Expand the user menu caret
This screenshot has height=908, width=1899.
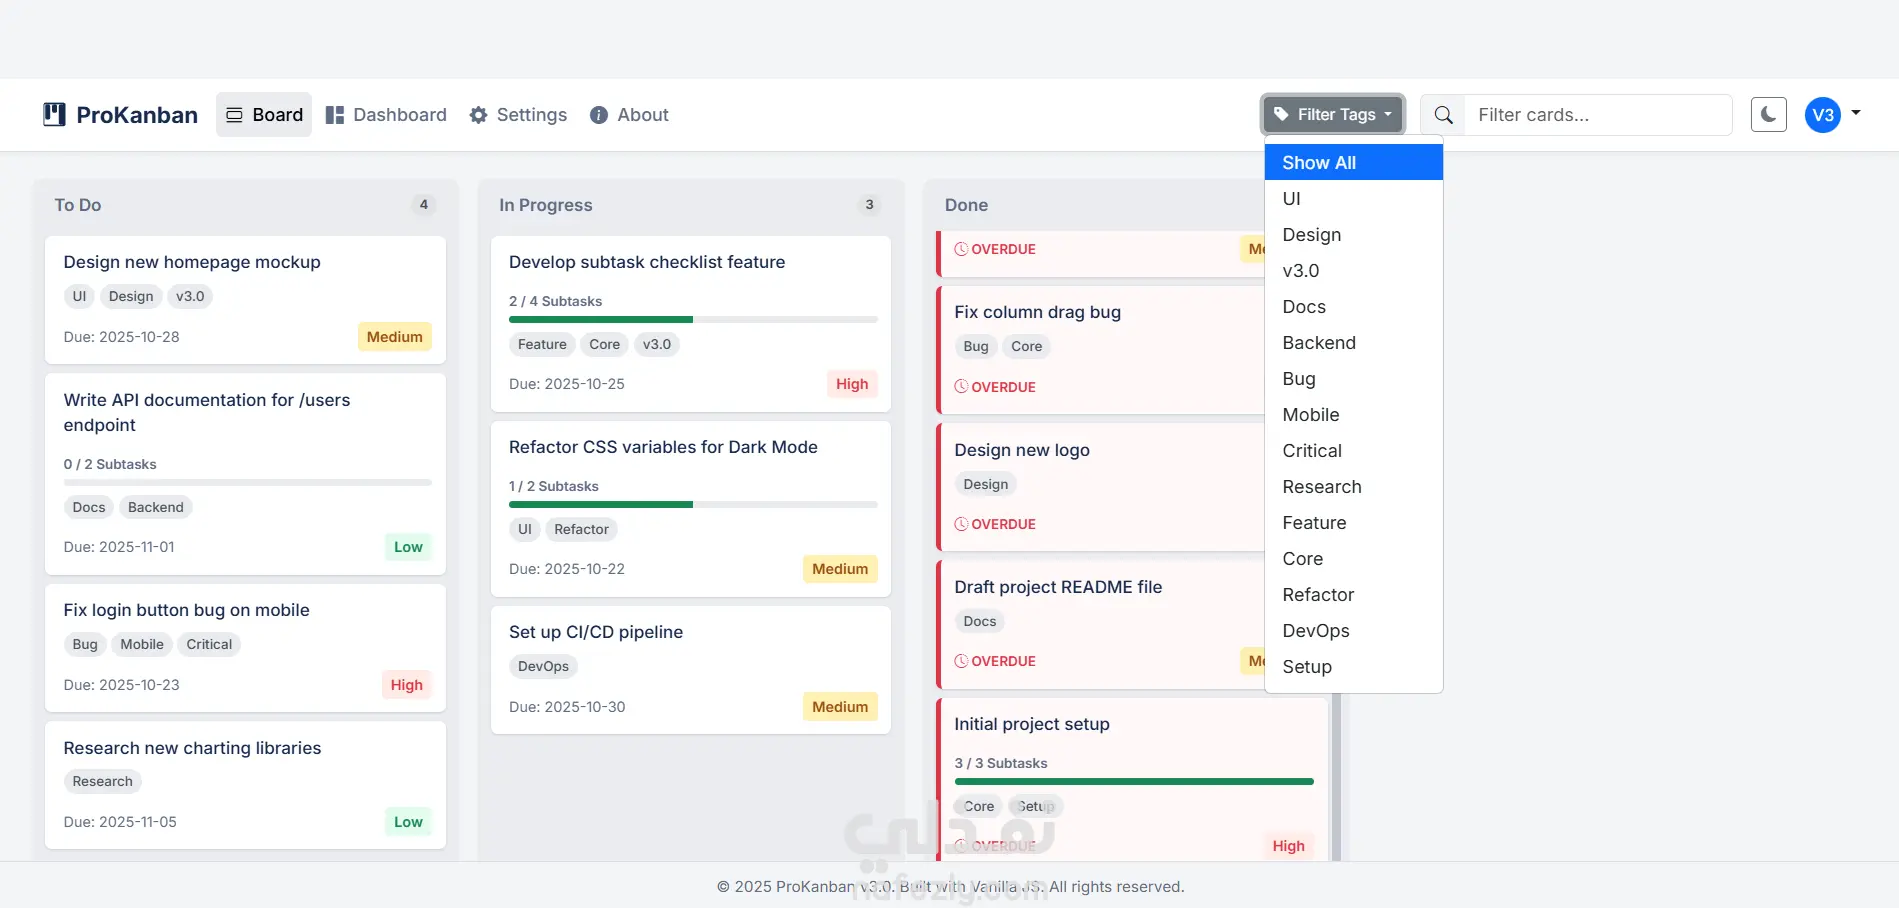tap(1856, 113)
